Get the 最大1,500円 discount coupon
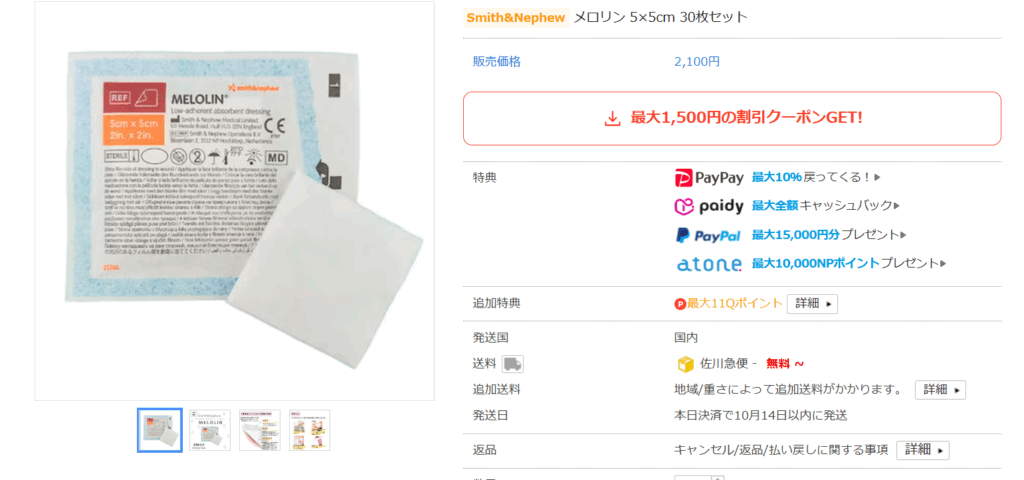The width and height of the screenshot is (1024, 480). (732, 118)
